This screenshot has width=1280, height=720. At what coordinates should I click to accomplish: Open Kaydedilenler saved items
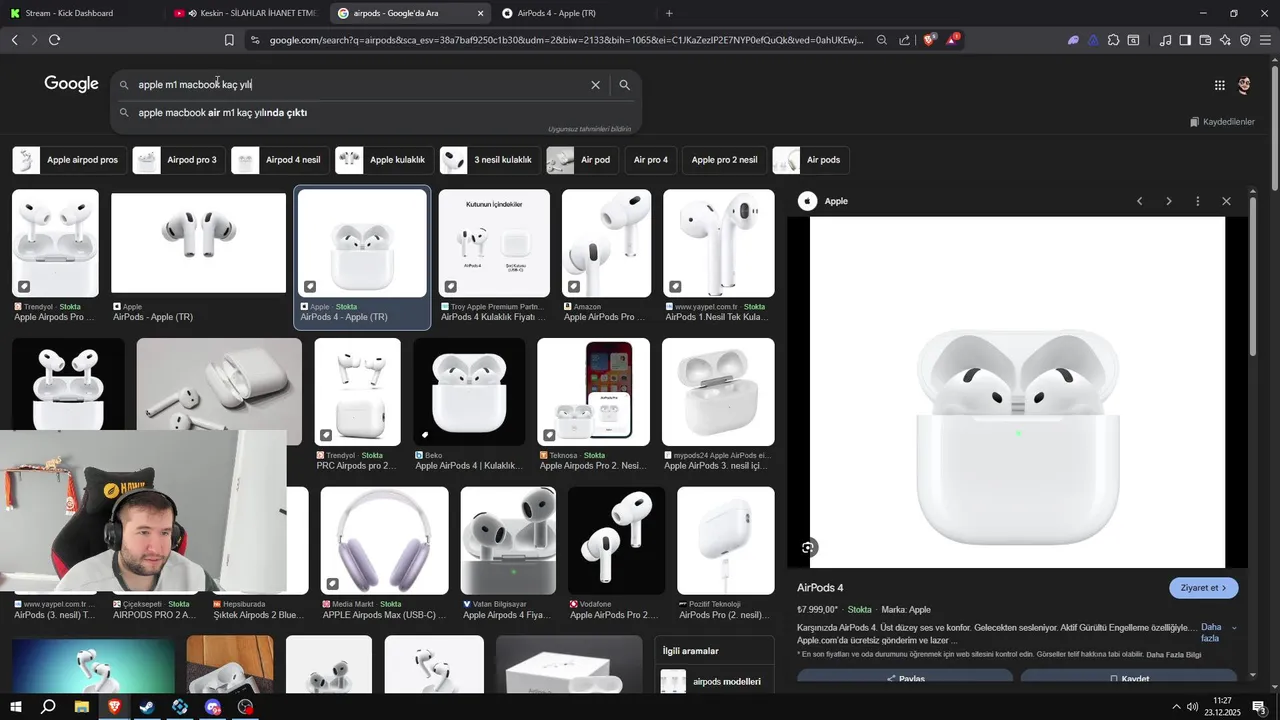pyautogui.click(x=1222, y=122)
